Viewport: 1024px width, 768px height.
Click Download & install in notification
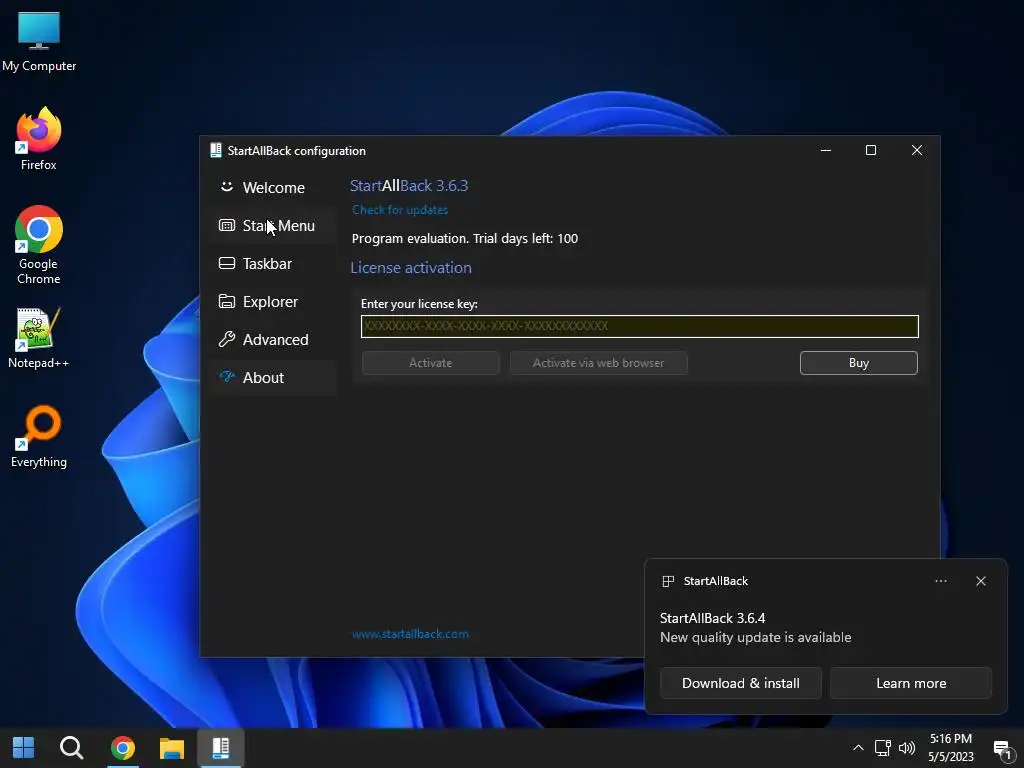[x=741, y=683]
